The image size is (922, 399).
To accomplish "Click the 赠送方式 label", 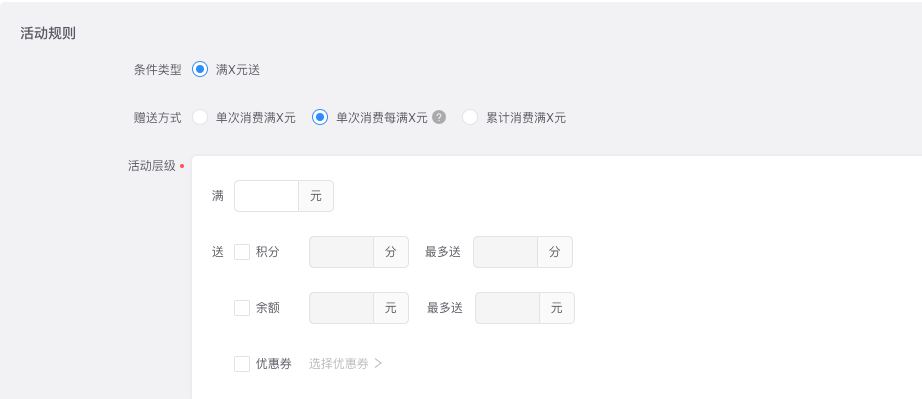I will point(158,118).
